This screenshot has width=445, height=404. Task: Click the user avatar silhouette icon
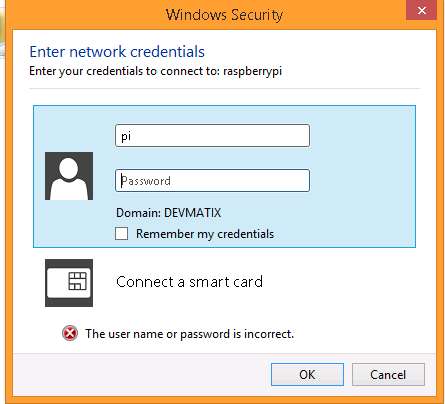[x=69, y=176]
